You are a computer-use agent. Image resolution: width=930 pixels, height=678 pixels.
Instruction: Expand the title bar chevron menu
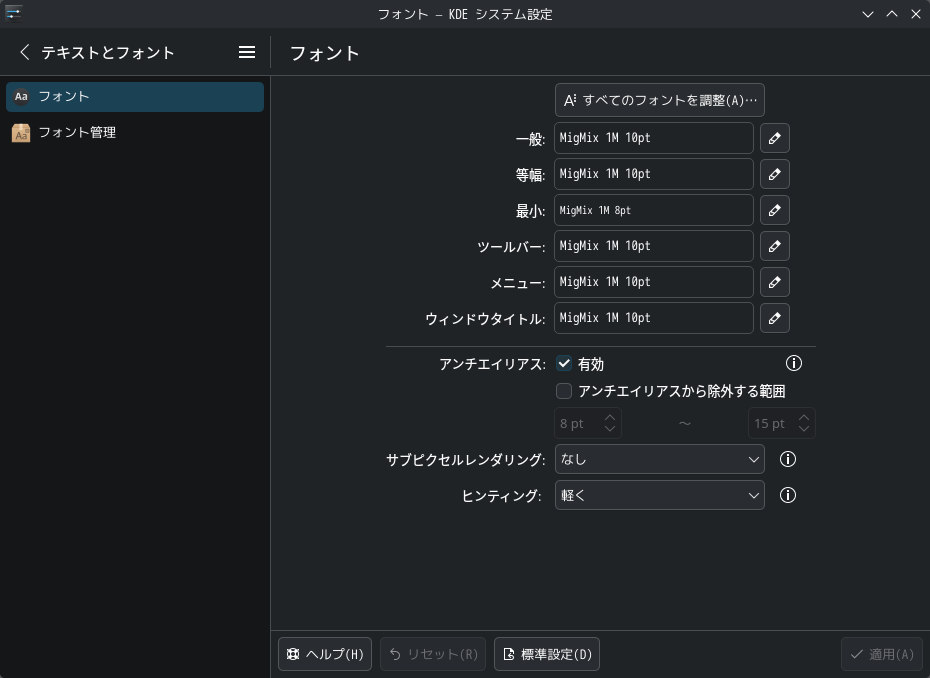coord(868,14)
